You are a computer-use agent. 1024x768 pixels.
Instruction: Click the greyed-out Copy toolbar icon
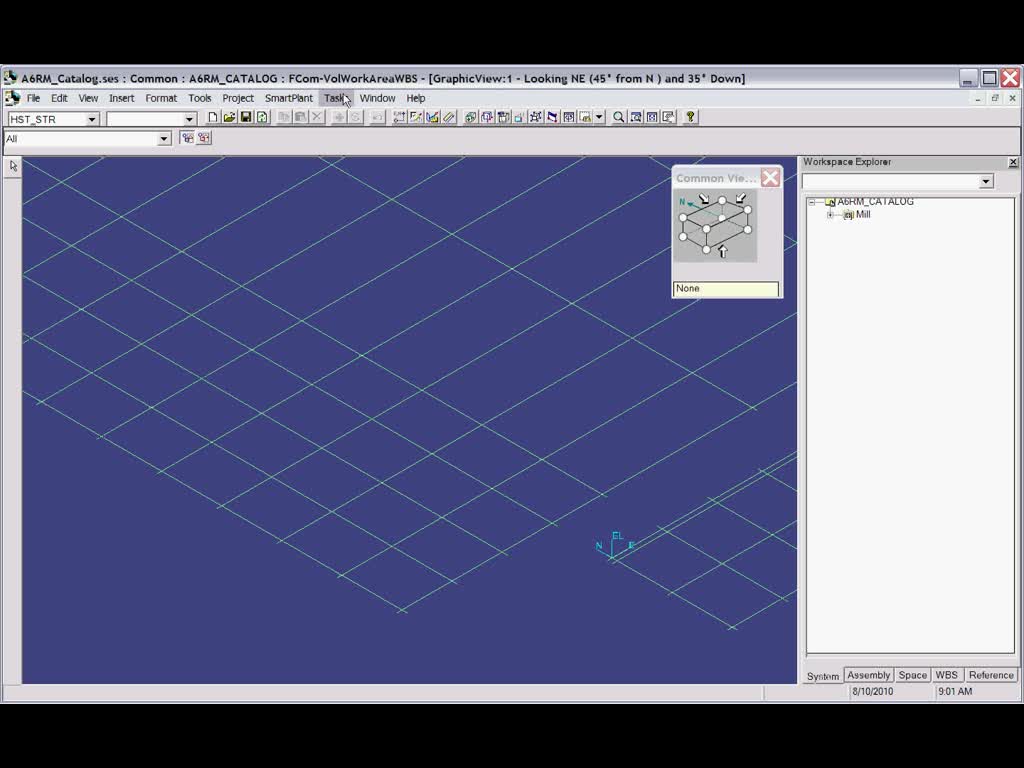284,118
